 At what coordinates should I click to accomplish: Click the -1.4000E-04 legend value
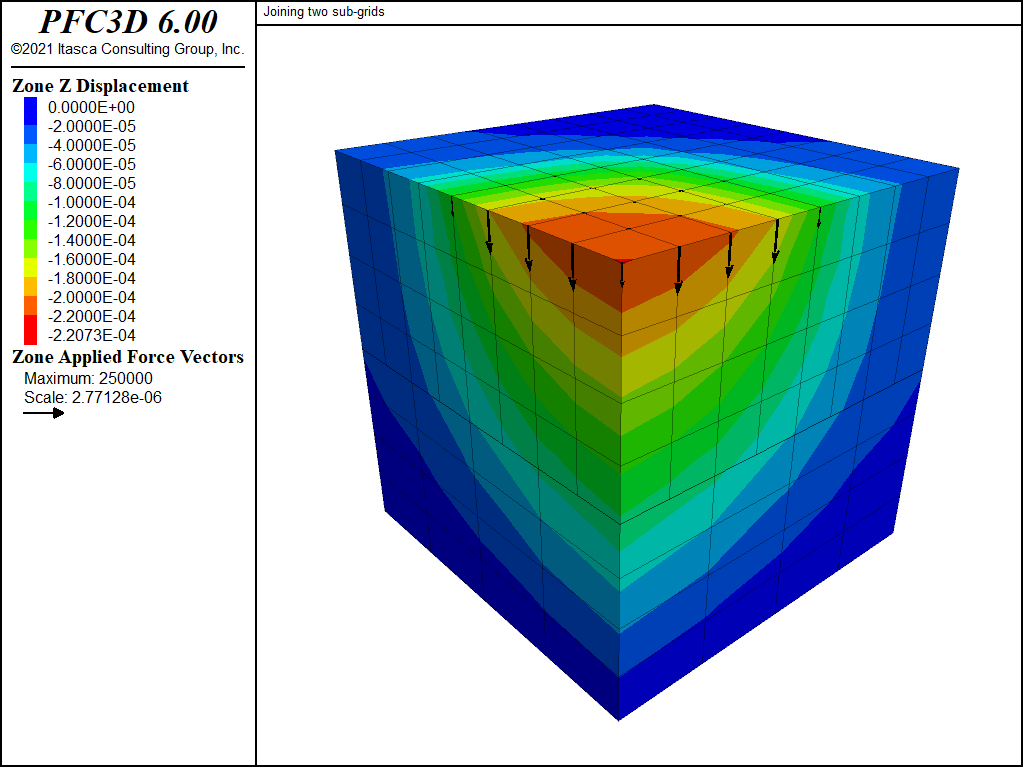91,240
